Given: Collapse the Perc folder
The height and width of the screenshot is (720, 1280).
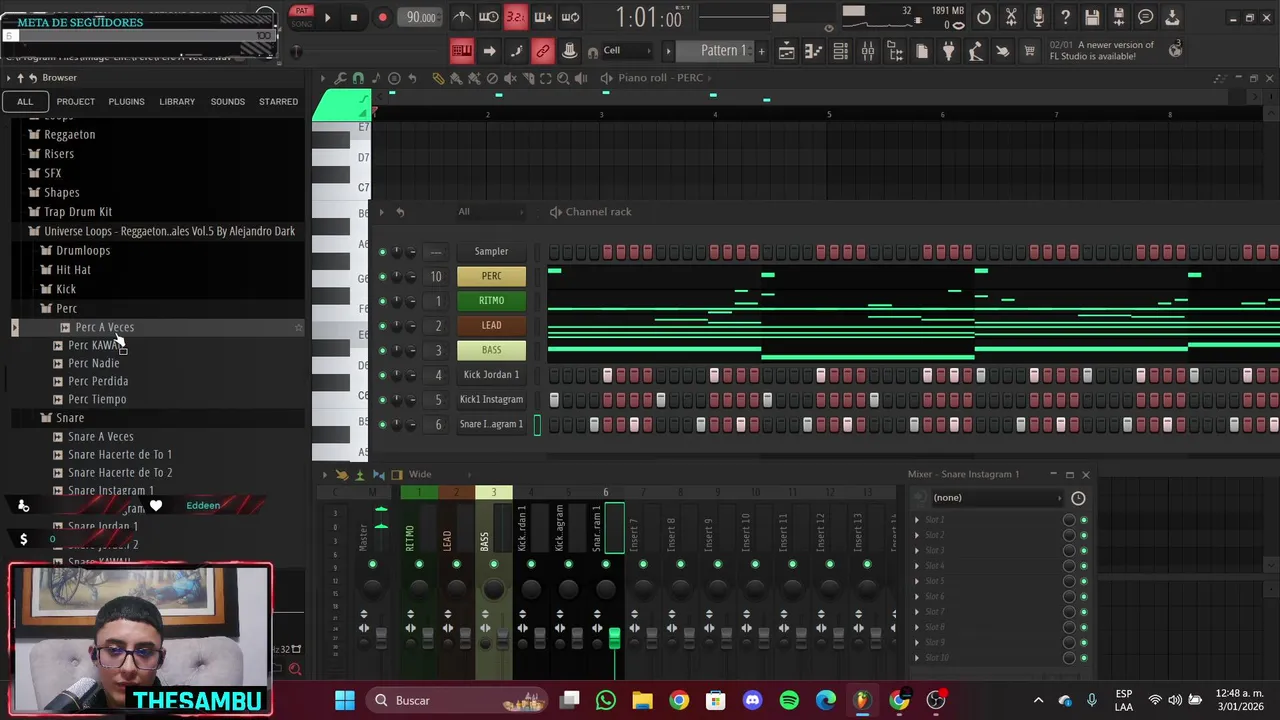Looking at the screenshot, I should (x=59, y=308).
